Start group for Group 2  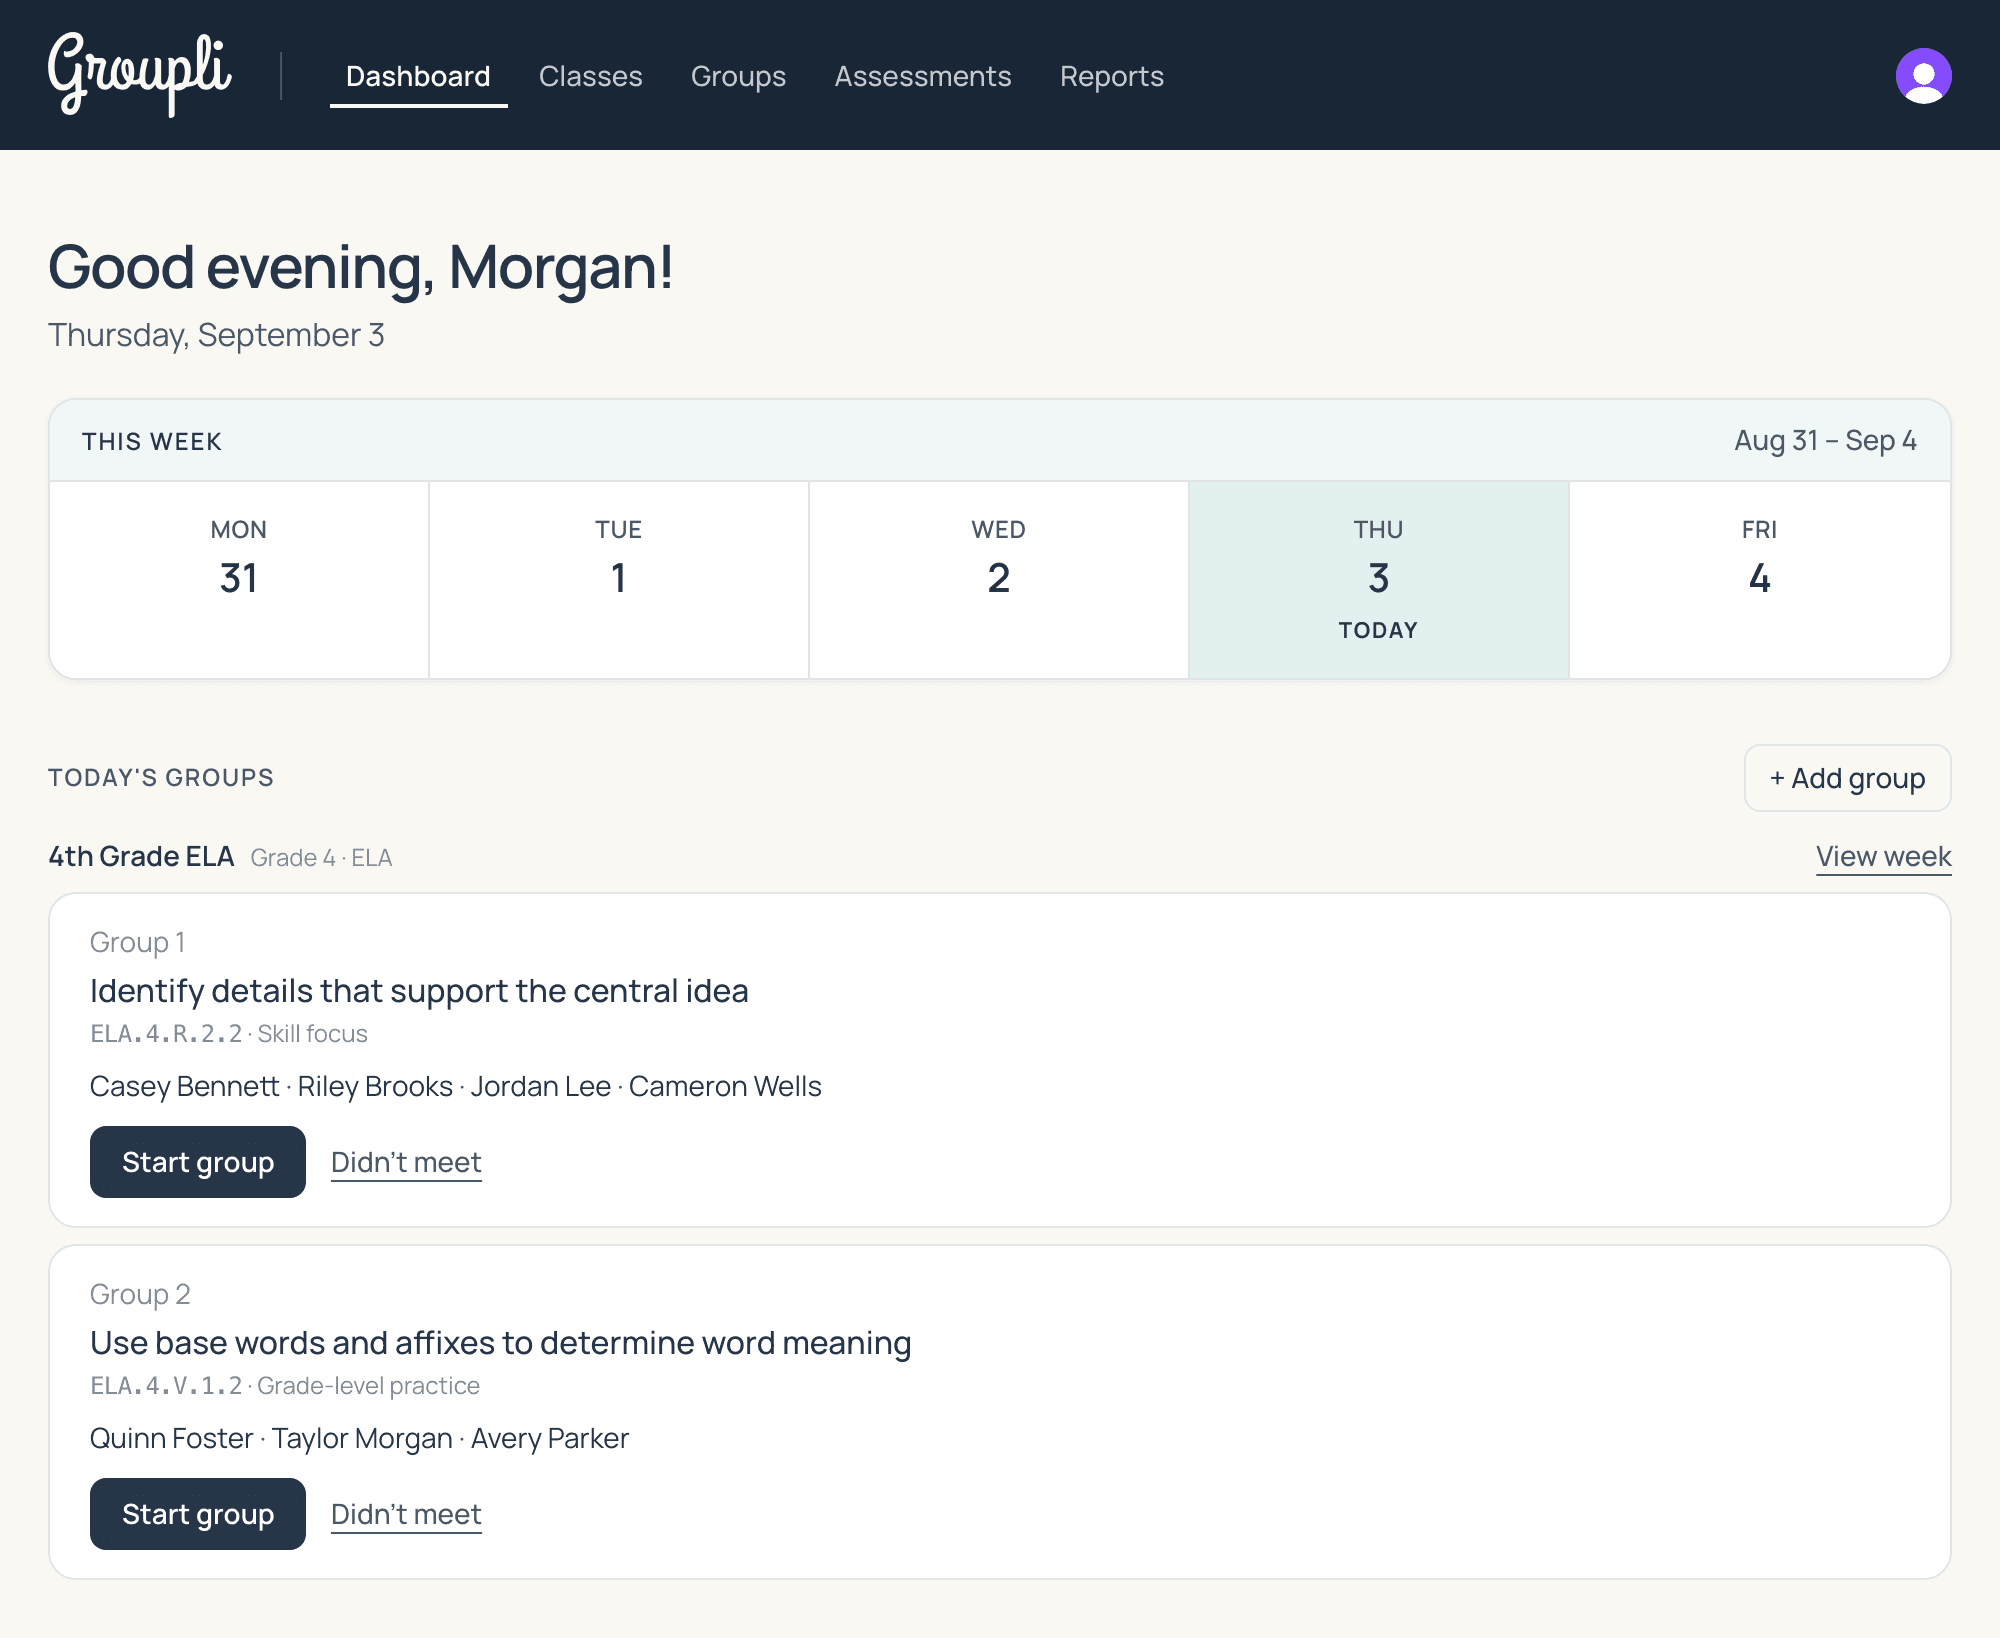(198, 1514)
